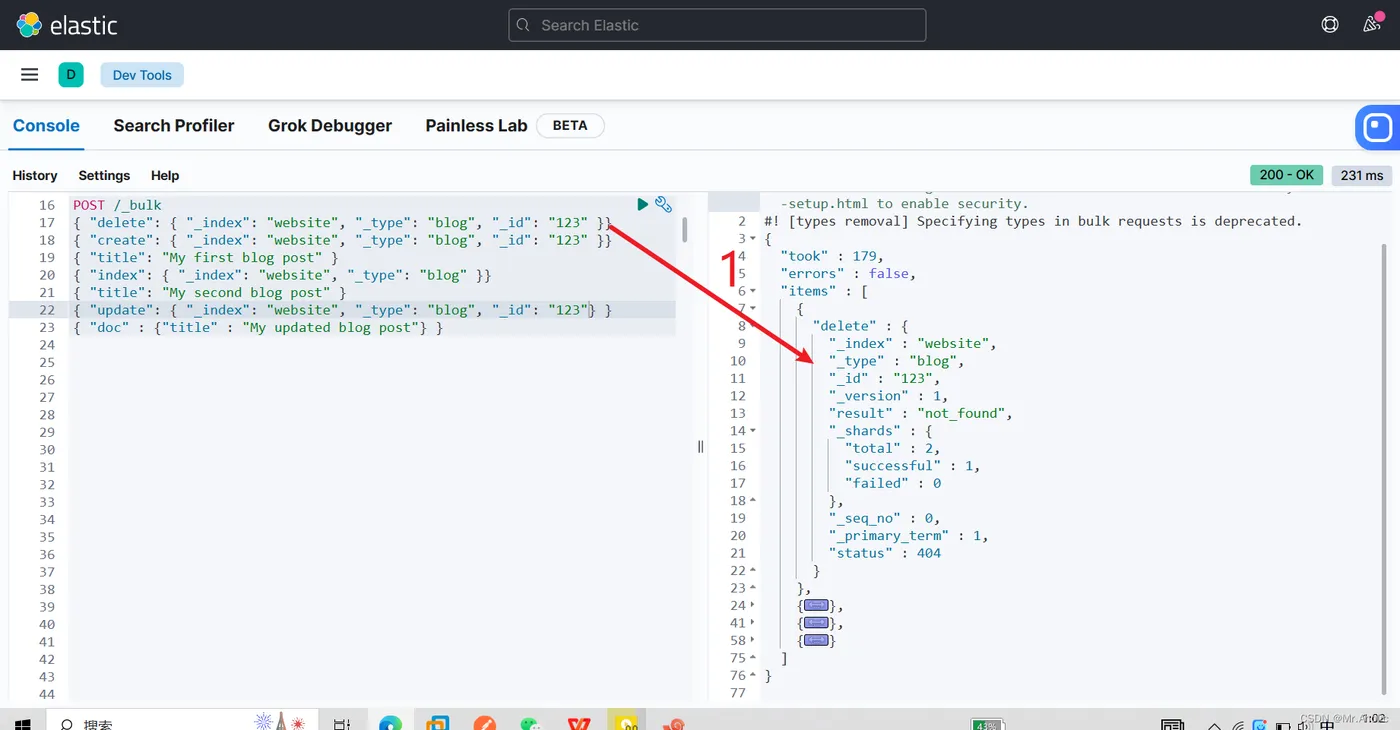Switch to the Console tab
The image size is (1400, 730).
point(46,125)
